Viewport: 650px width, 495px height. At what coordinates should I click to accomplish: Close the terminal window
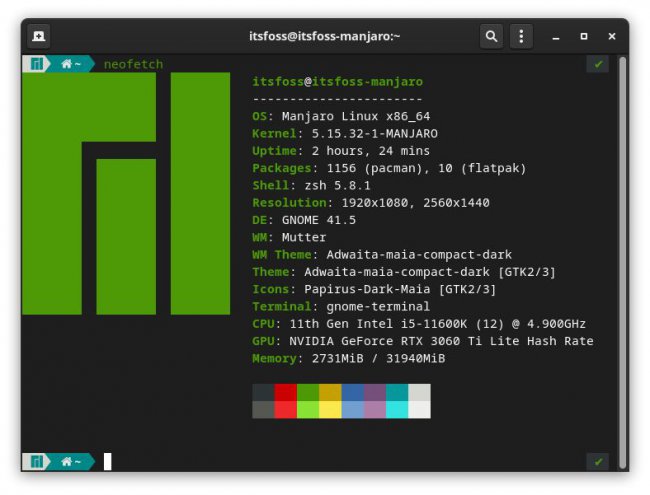point(611,36)
